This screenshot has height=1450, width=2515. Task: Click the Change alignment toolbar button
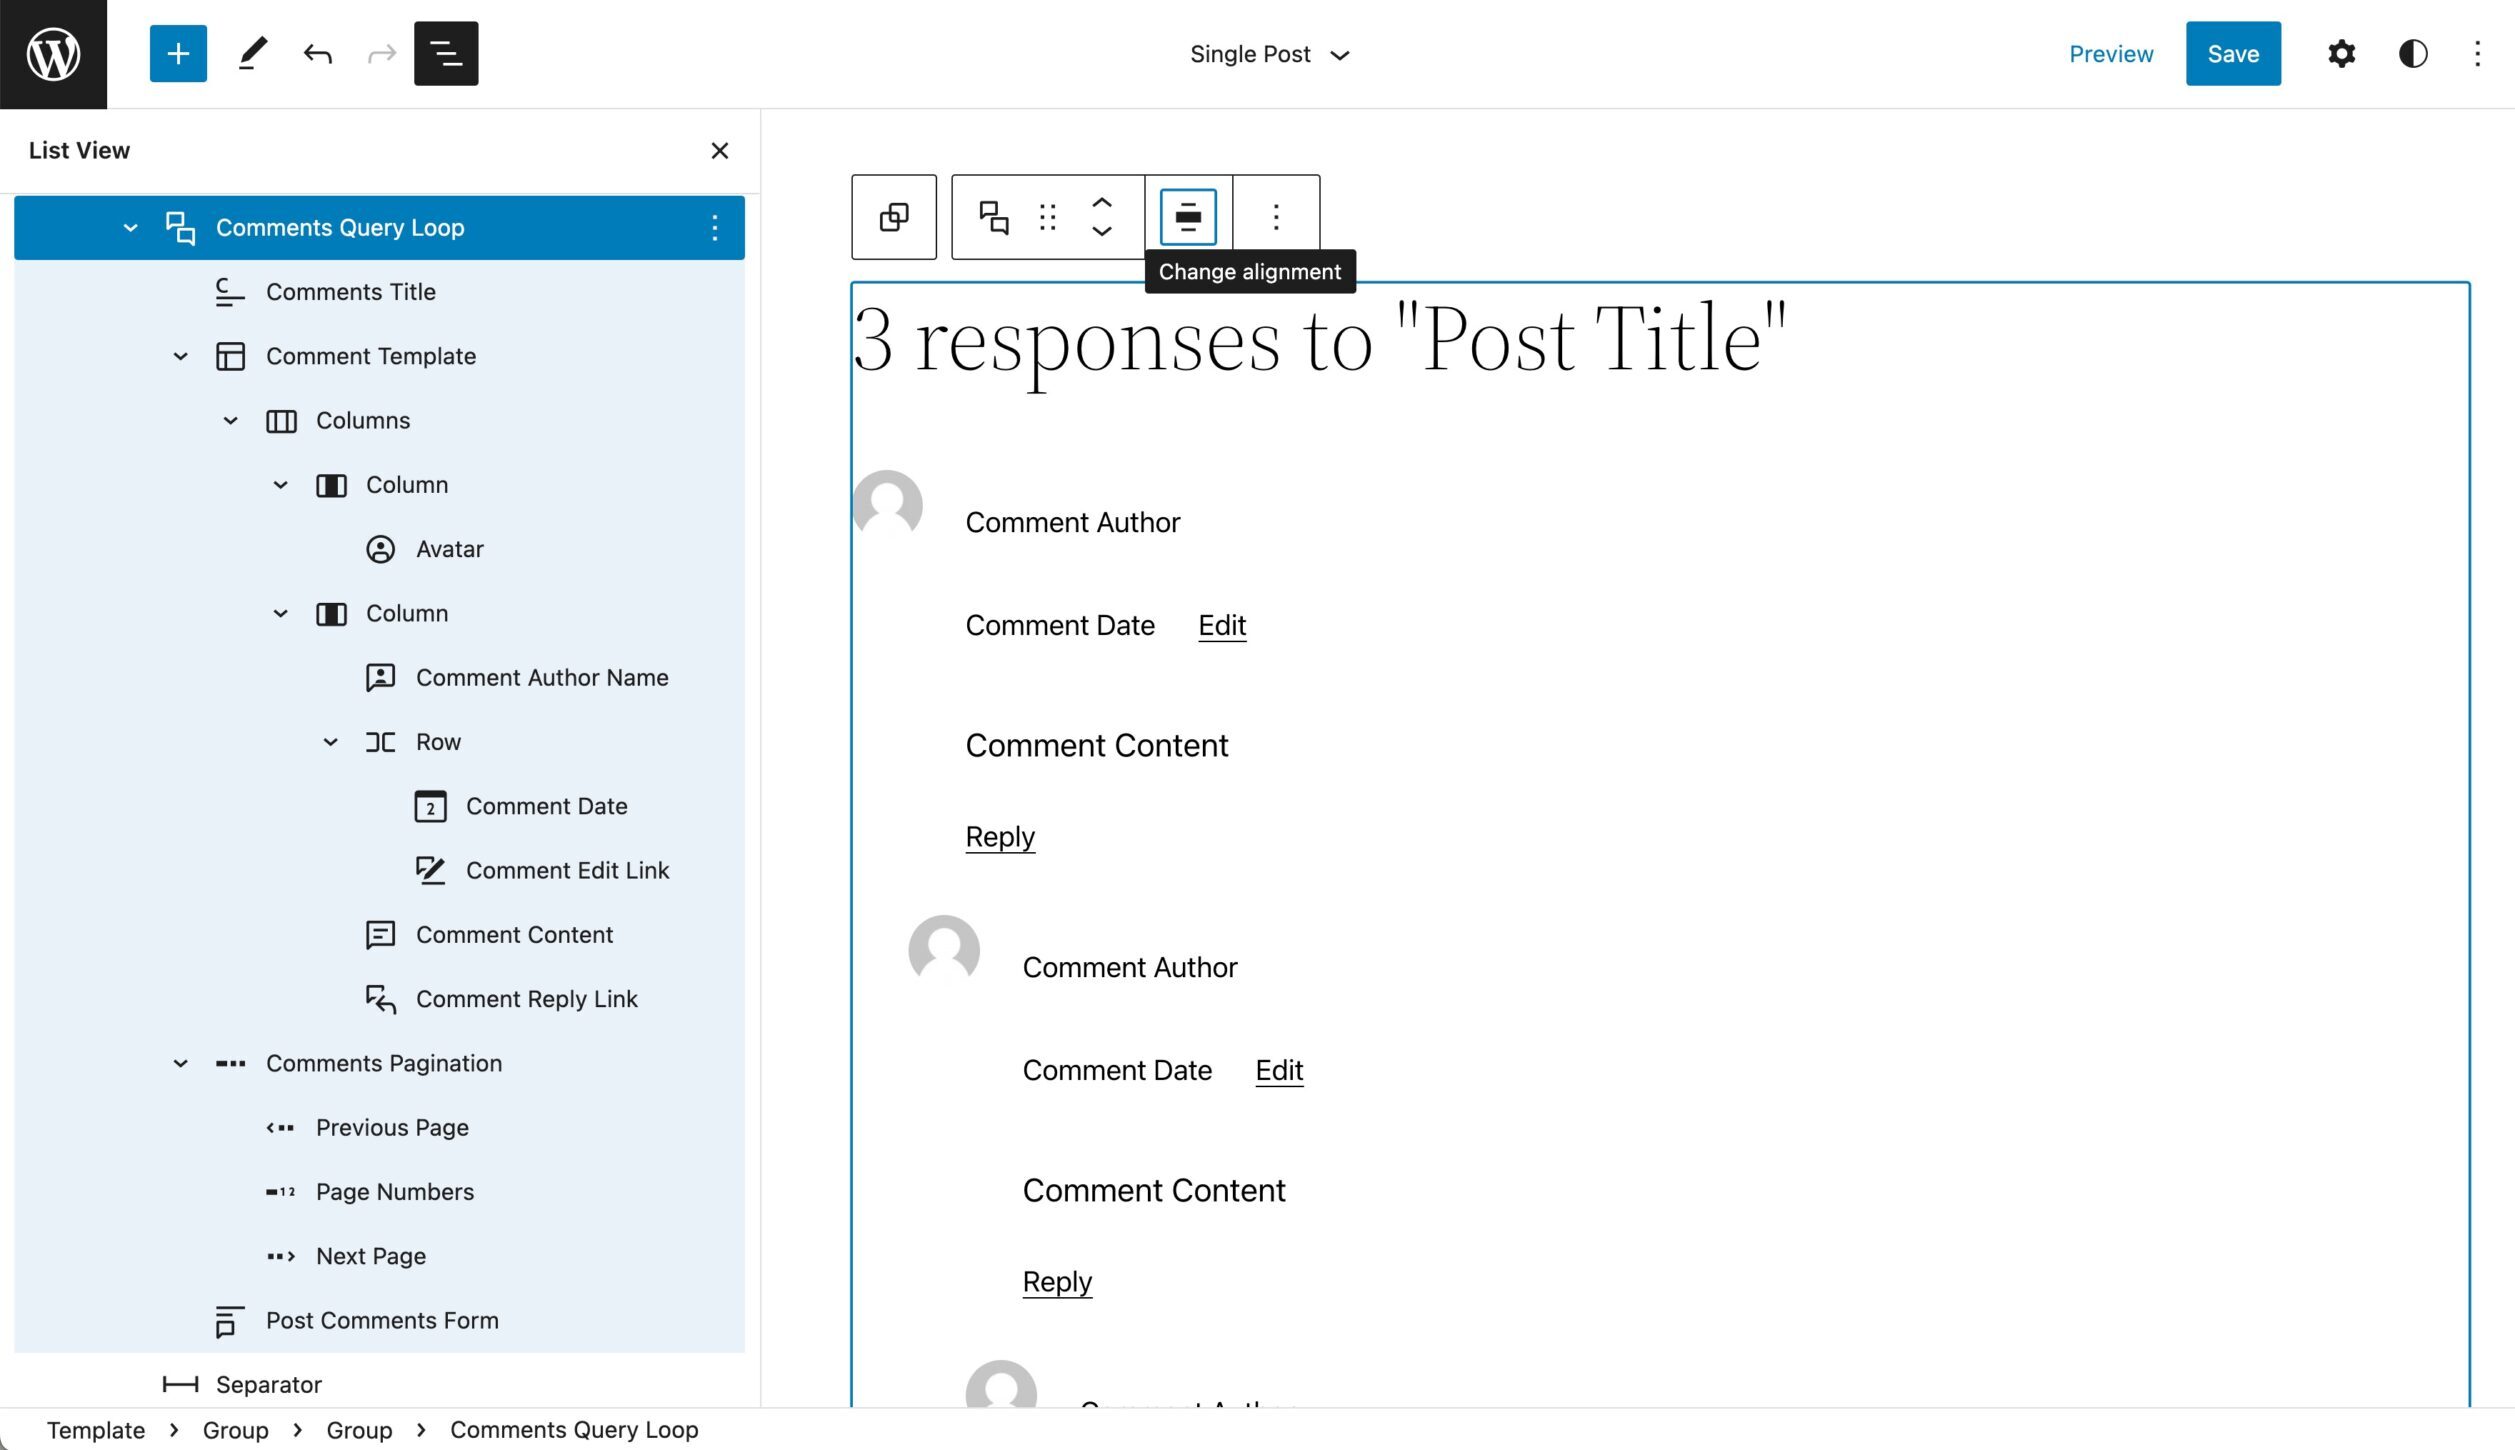pos(1187,217)
